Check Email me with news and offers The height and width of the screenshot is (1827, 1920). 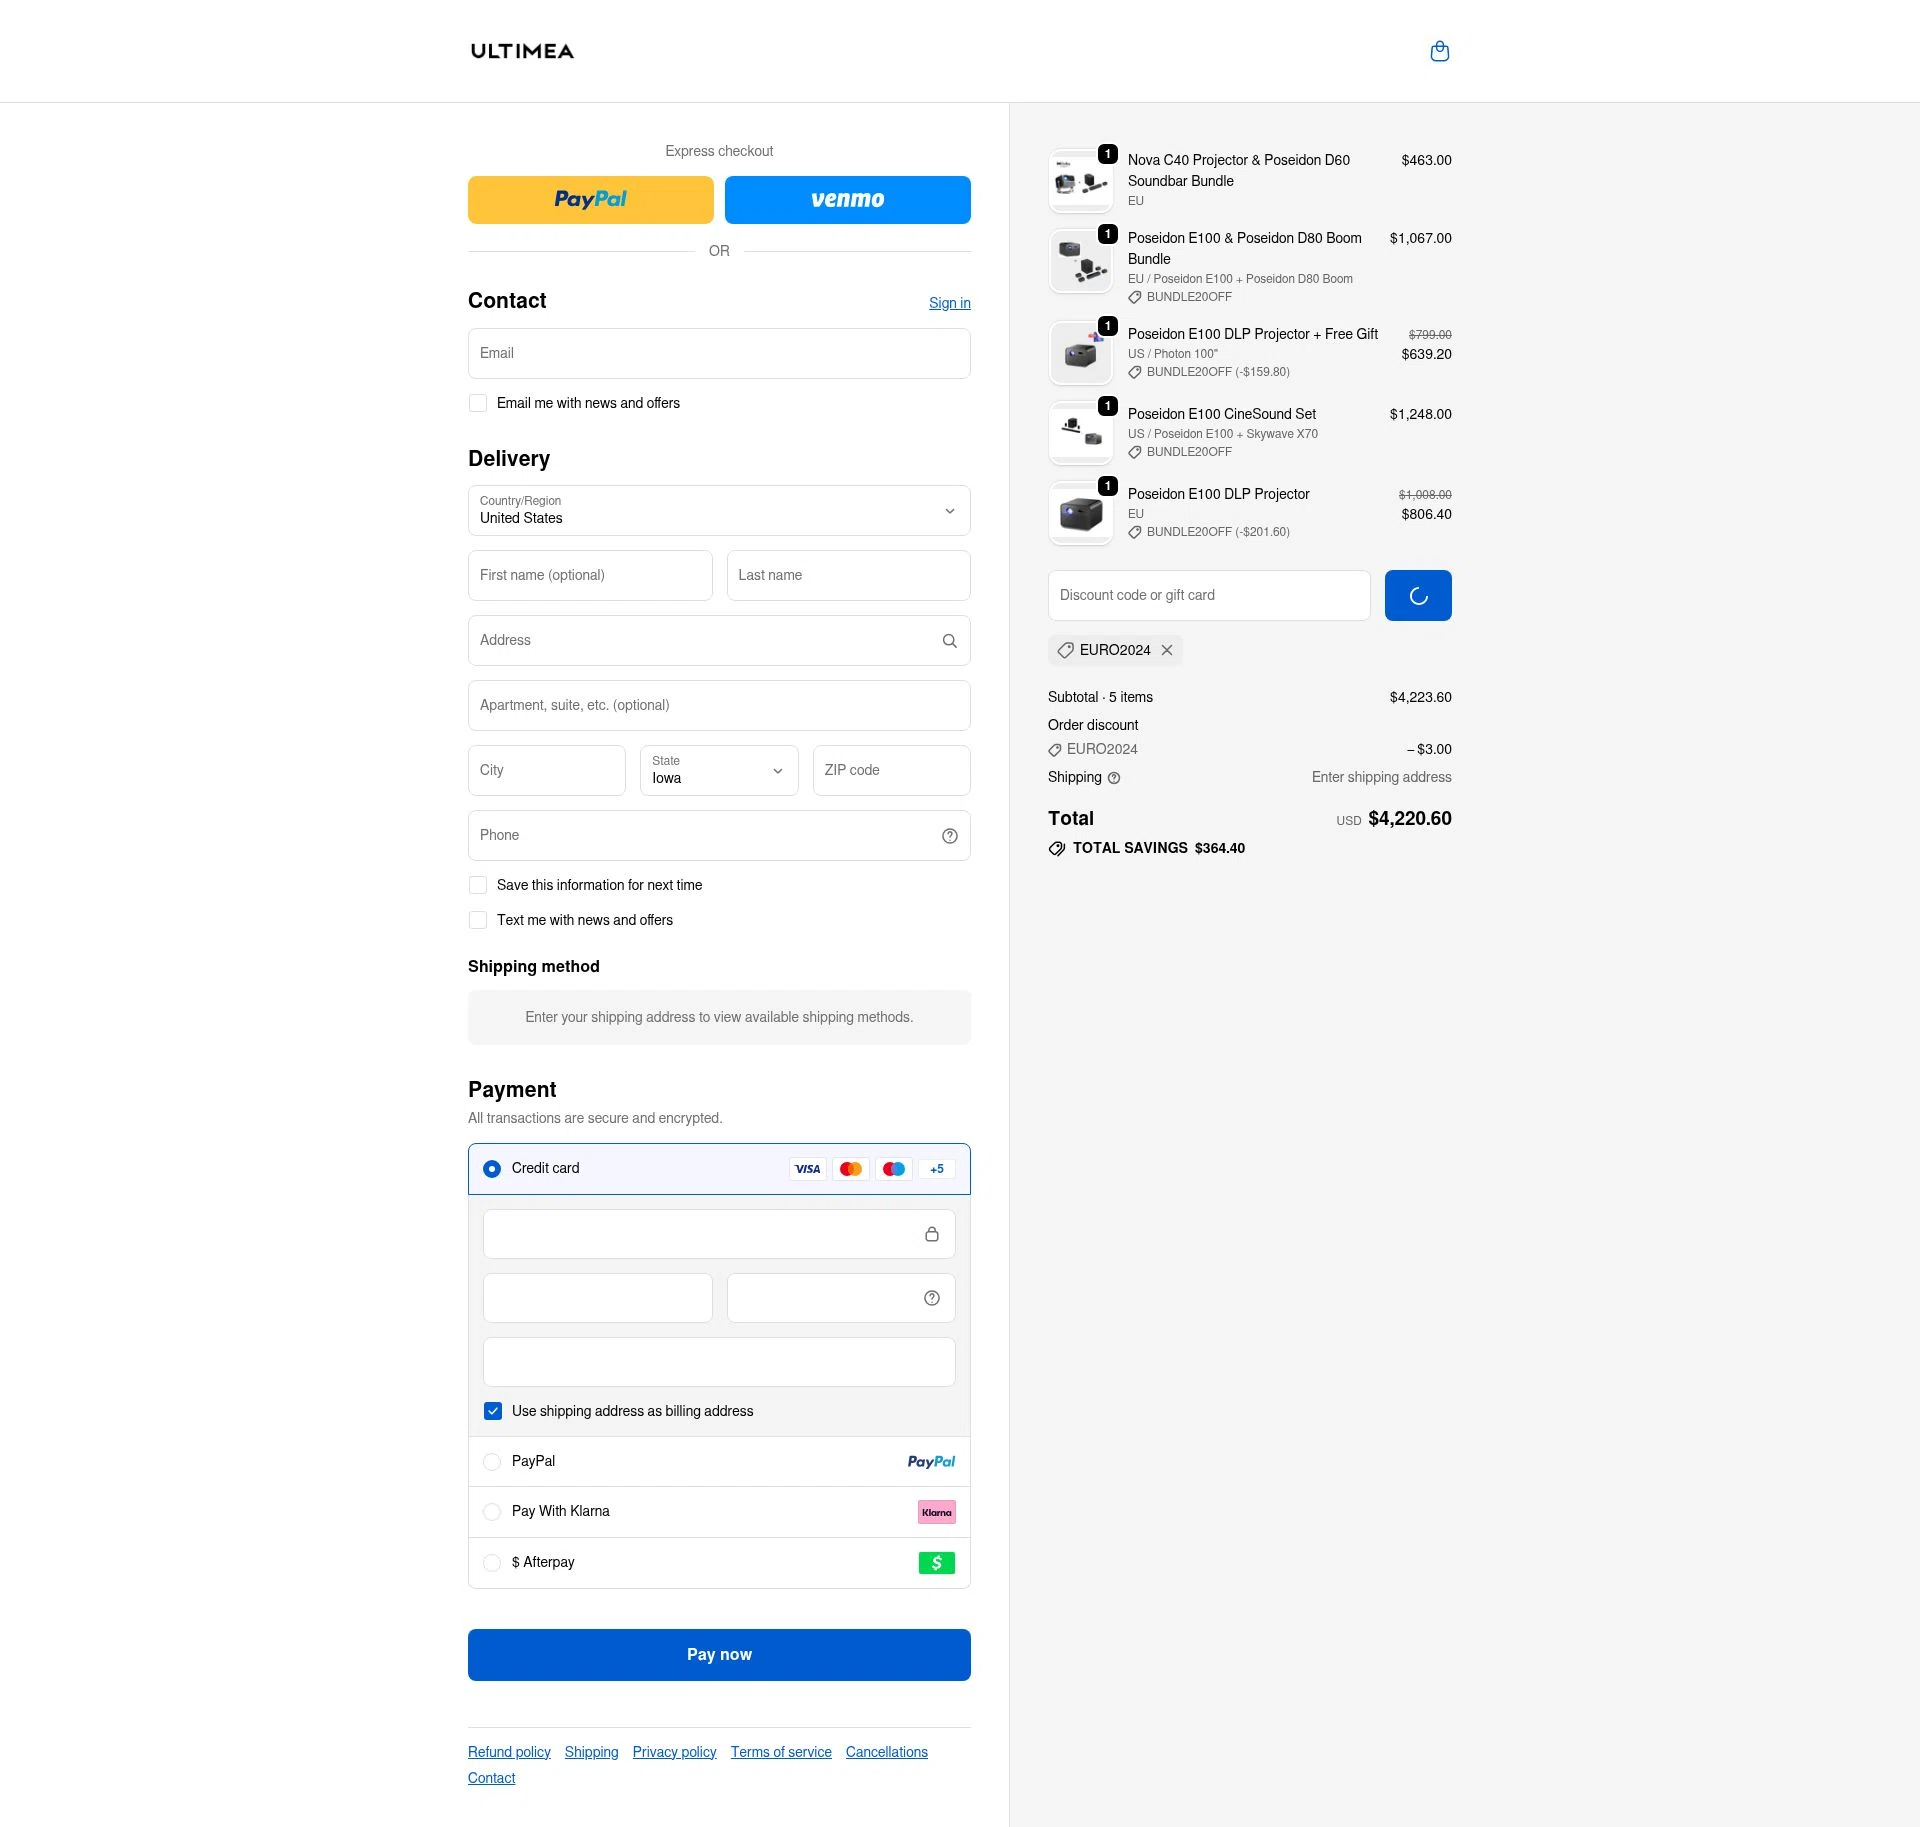click(x=478, y=403)
